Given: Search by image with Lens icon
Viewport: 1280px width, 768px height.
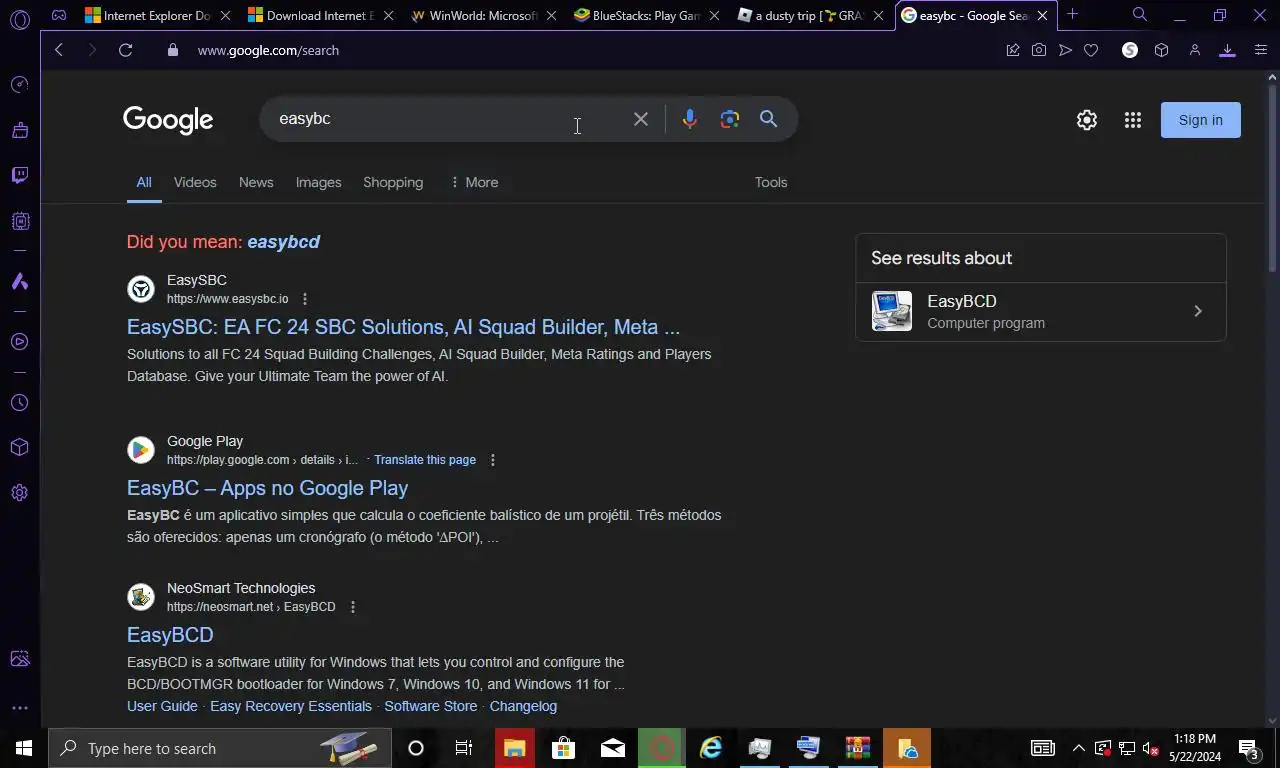Looking at the screenshot, I should point(730,119).
